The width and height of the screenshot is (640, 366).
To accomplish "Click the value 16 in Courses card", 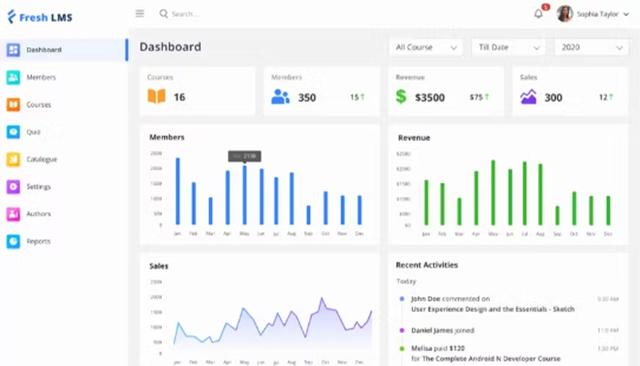I will pos(179,97).
